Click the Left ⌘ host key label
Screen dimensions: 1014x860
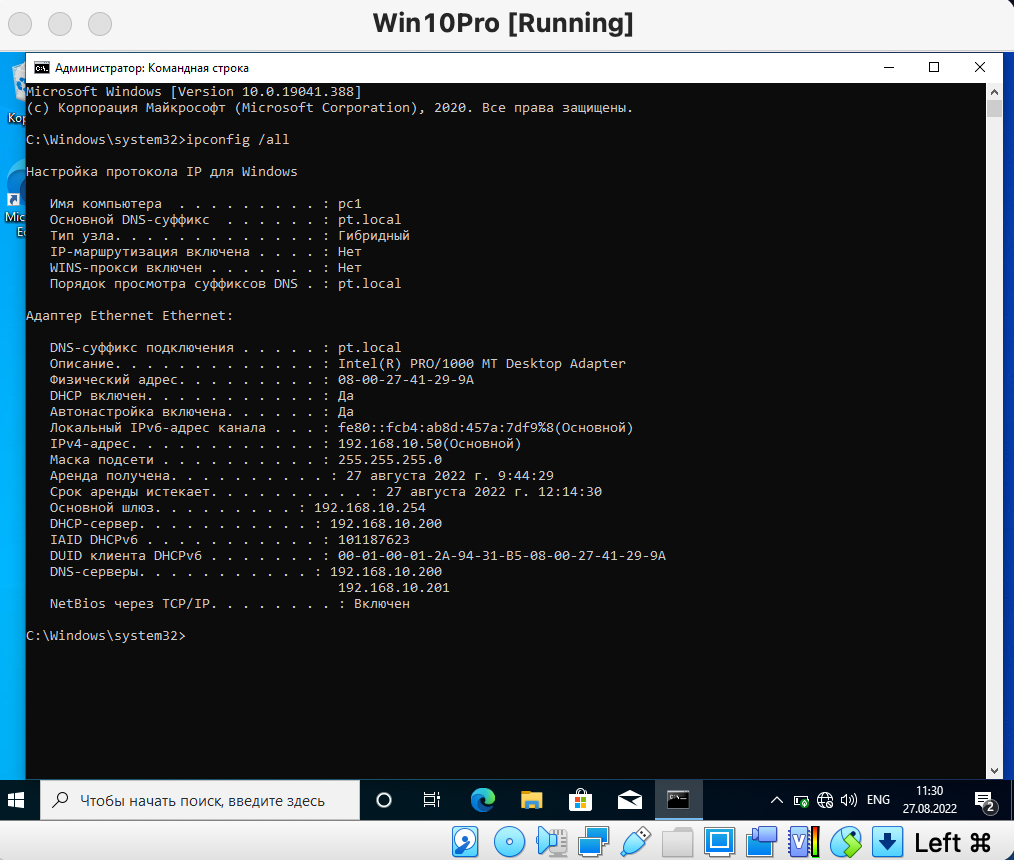coord(953,843)
